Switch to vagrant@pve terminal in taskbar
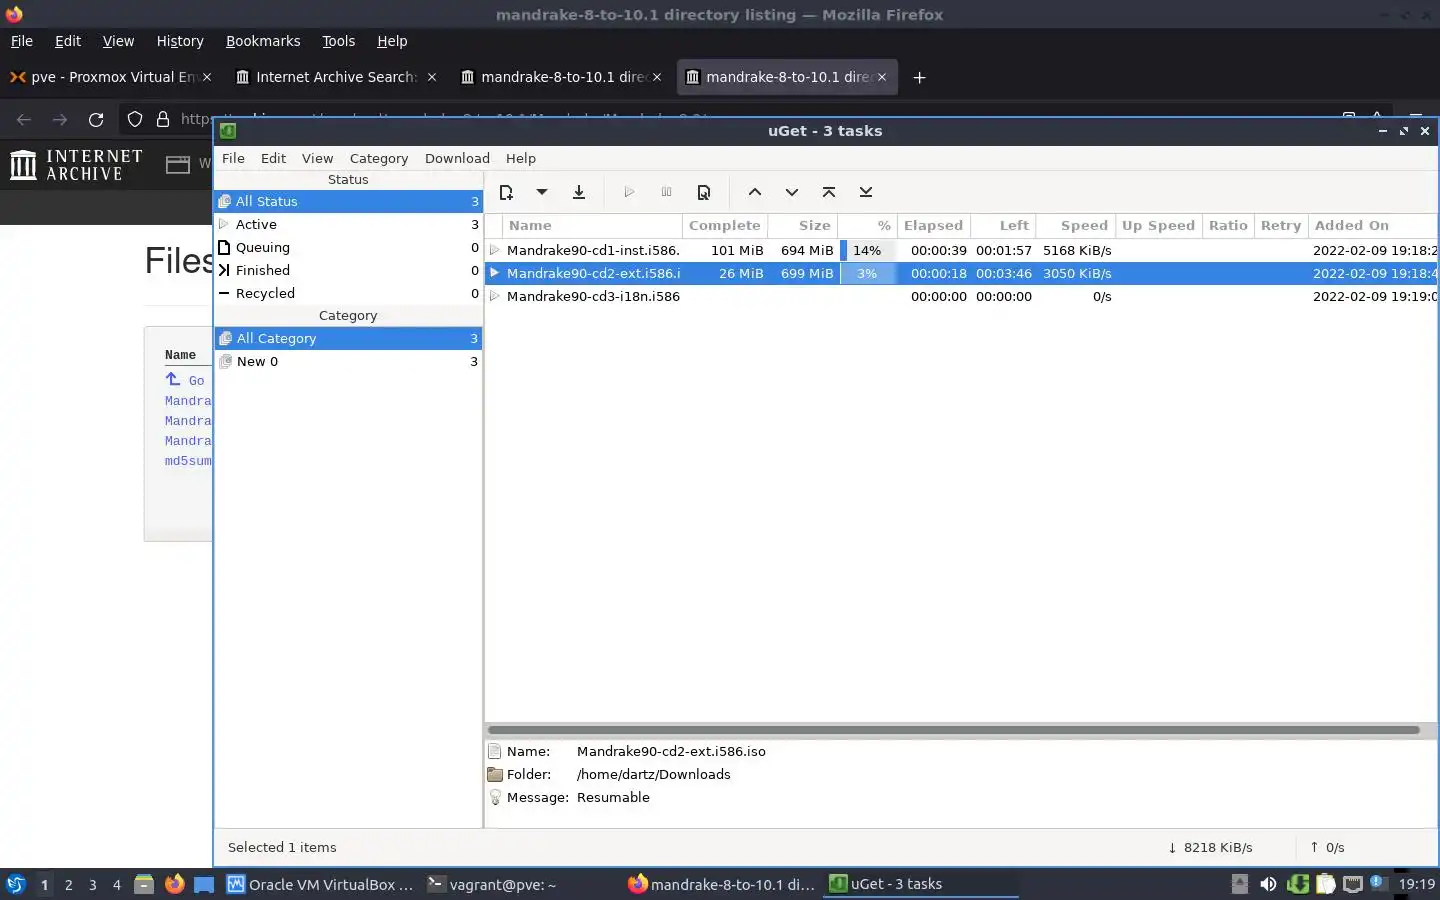 (492, 884)
